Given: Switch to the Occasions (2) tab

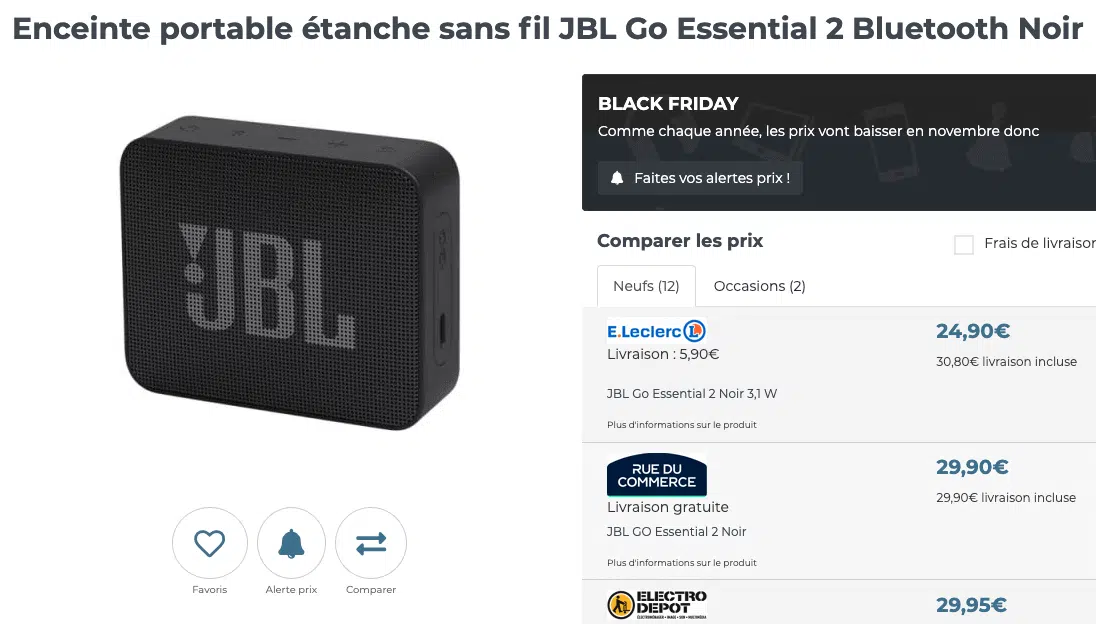Looking at the screenshot, I should coord(758,286).
